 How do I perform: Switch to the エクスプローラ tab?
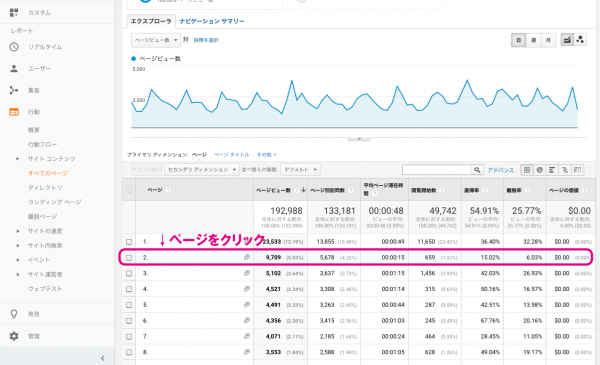point(151,21)
